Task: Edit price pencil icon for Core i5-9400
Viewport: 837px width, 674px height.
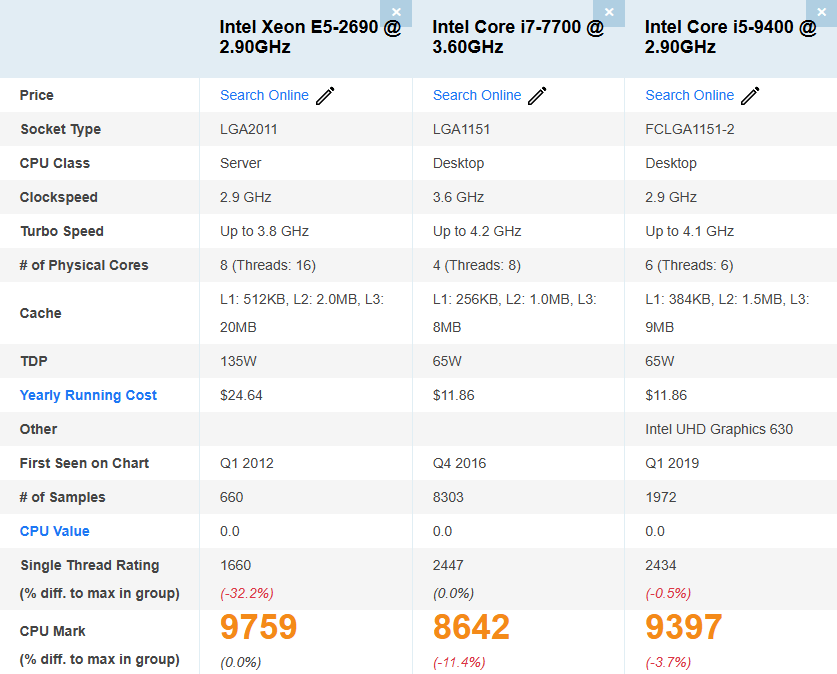Action: click(750, 96)
